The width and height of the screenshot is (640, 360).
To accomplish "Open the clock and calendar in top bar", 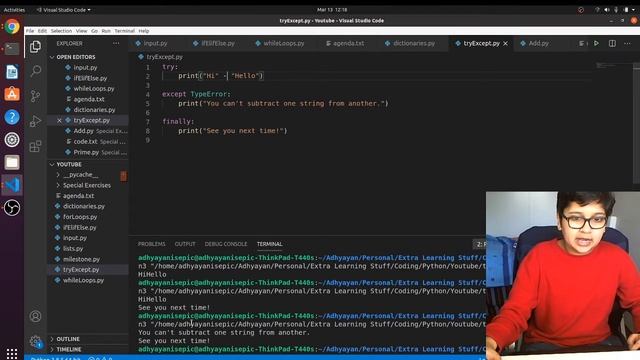I will [332, 10].
